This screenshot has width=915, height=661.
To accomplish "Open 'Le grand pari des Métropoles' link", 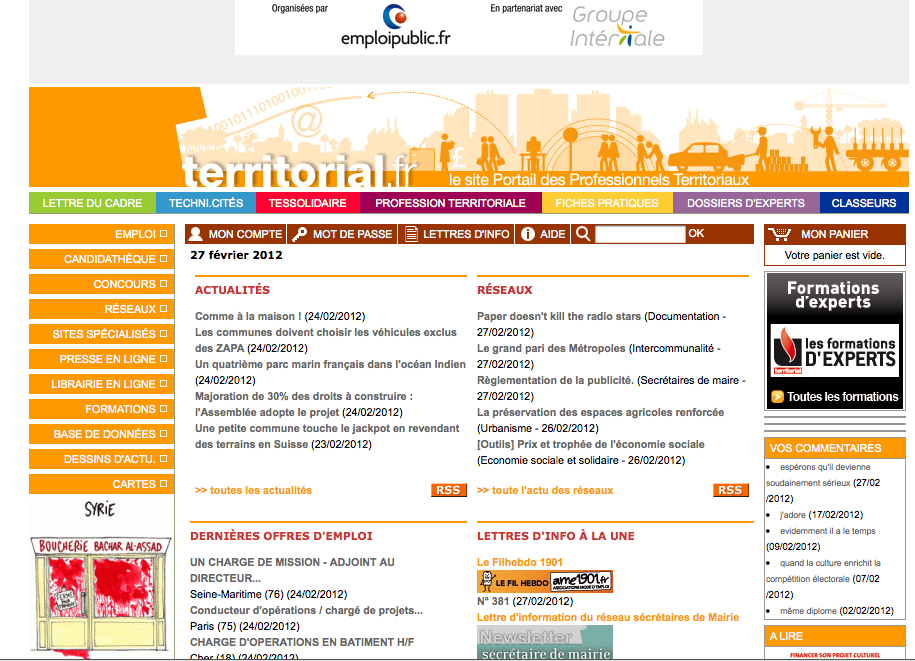I will pyautogui.click(x=551, y=348).
